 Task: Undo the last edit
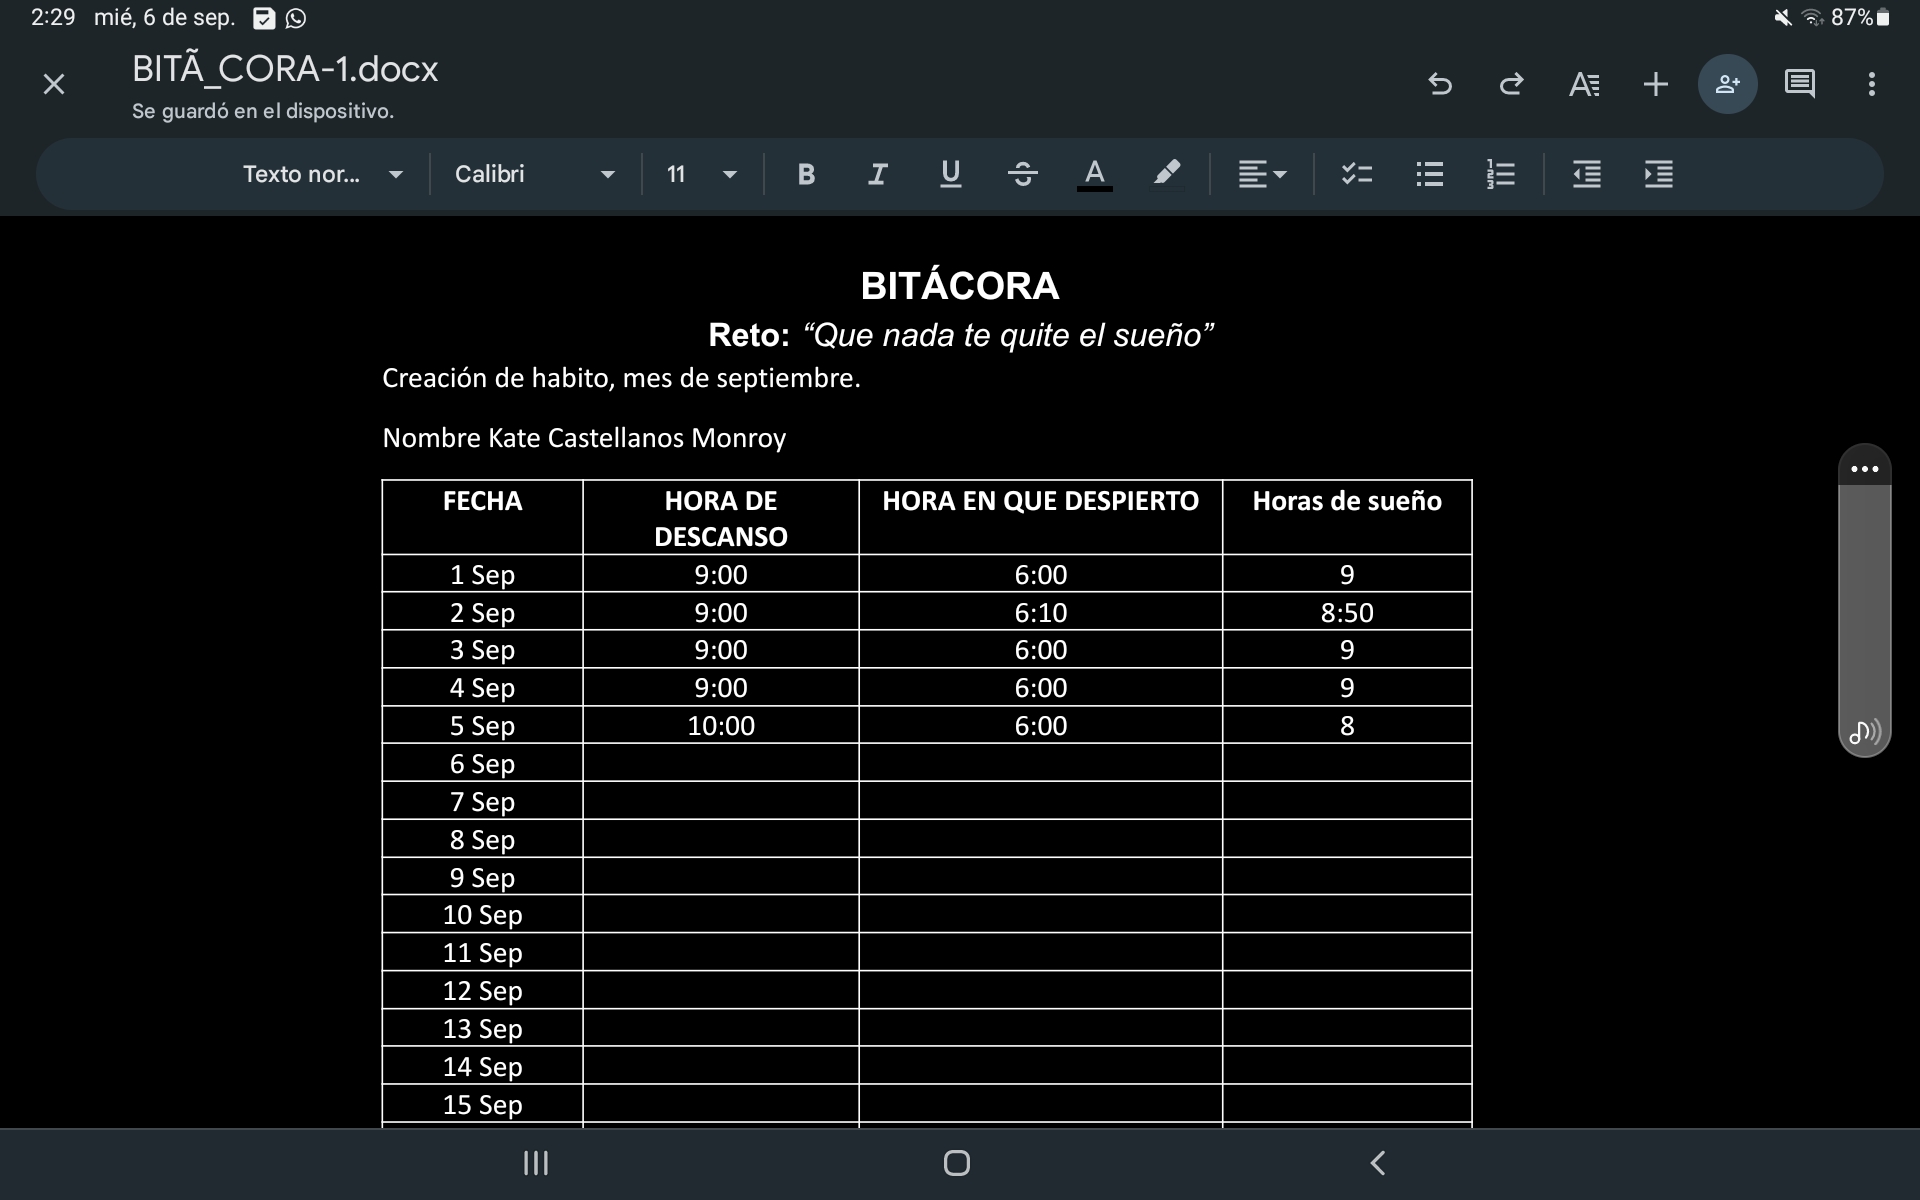click(x=1439, y=84)
